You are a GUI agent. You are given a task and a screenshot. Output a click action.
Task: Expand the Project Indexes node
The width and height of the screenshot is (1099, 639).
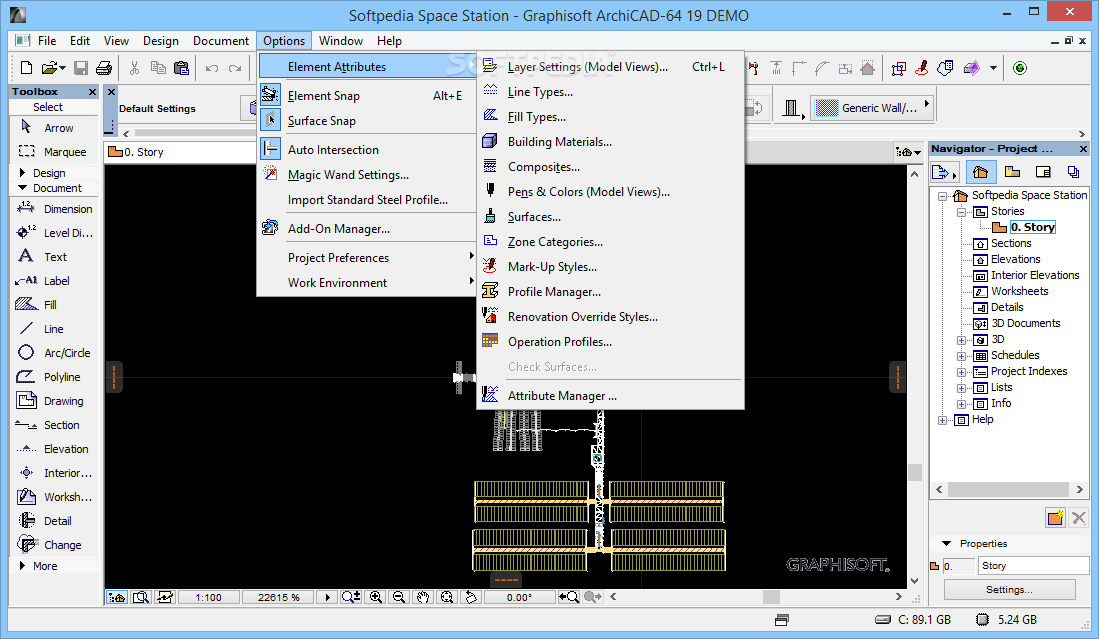tap(962, 372)
